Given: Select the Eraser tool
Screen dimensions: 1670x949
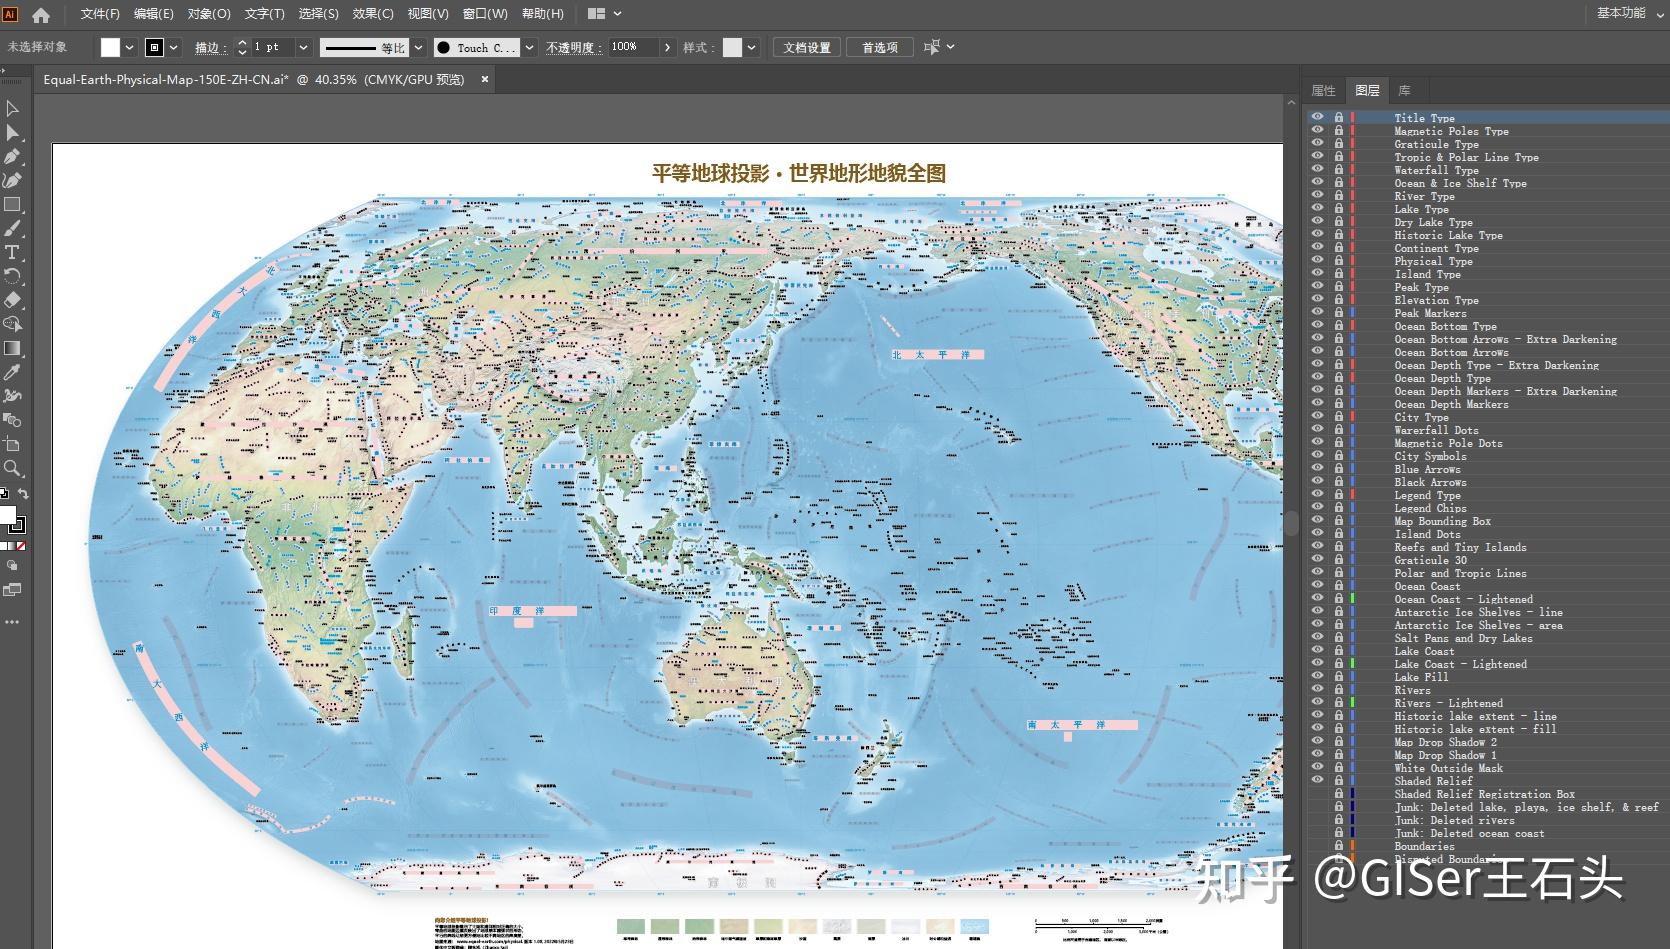Looking at the screenshot, I should pos(13,300).
